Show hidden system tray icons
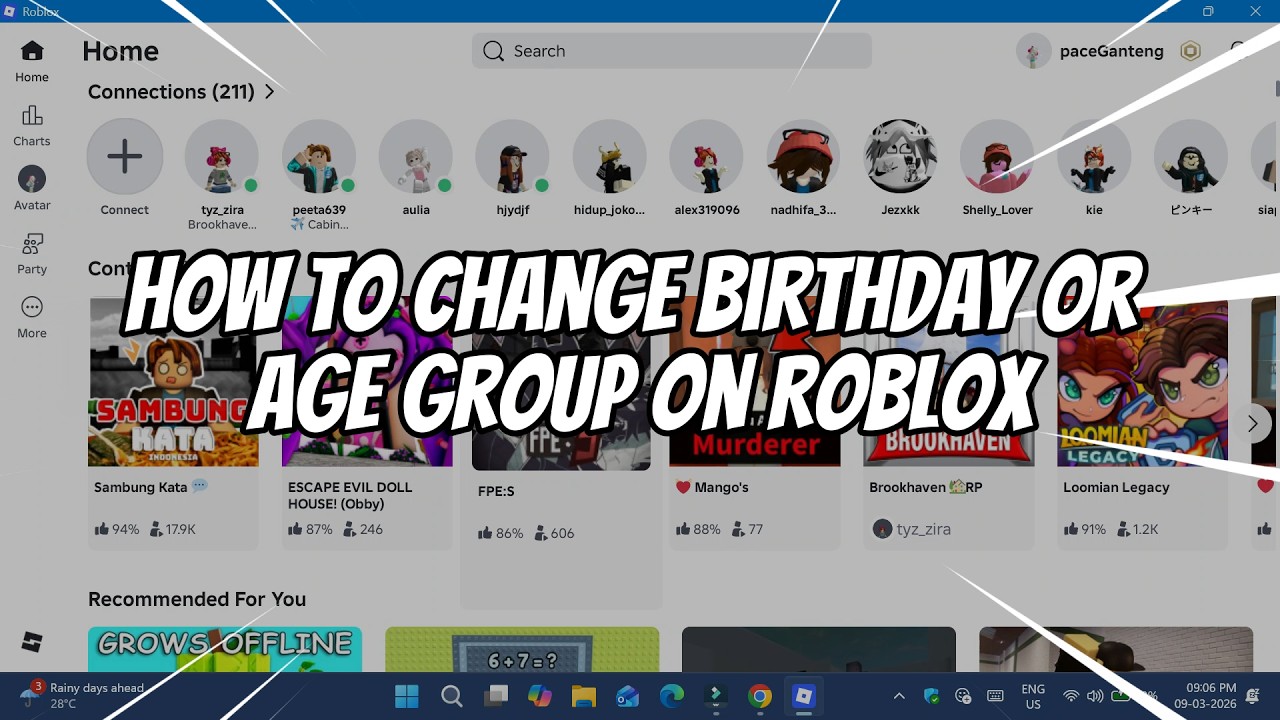1280x720 pixels. [899, 696]
